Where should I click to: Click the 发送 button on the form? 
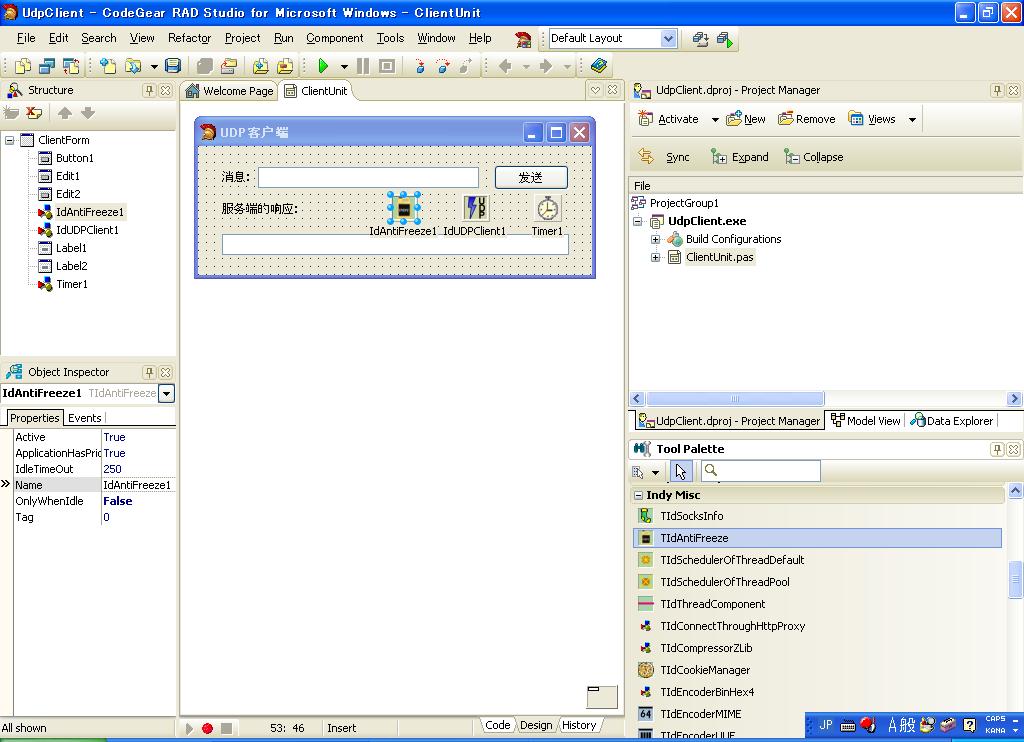tap(531, 178)
